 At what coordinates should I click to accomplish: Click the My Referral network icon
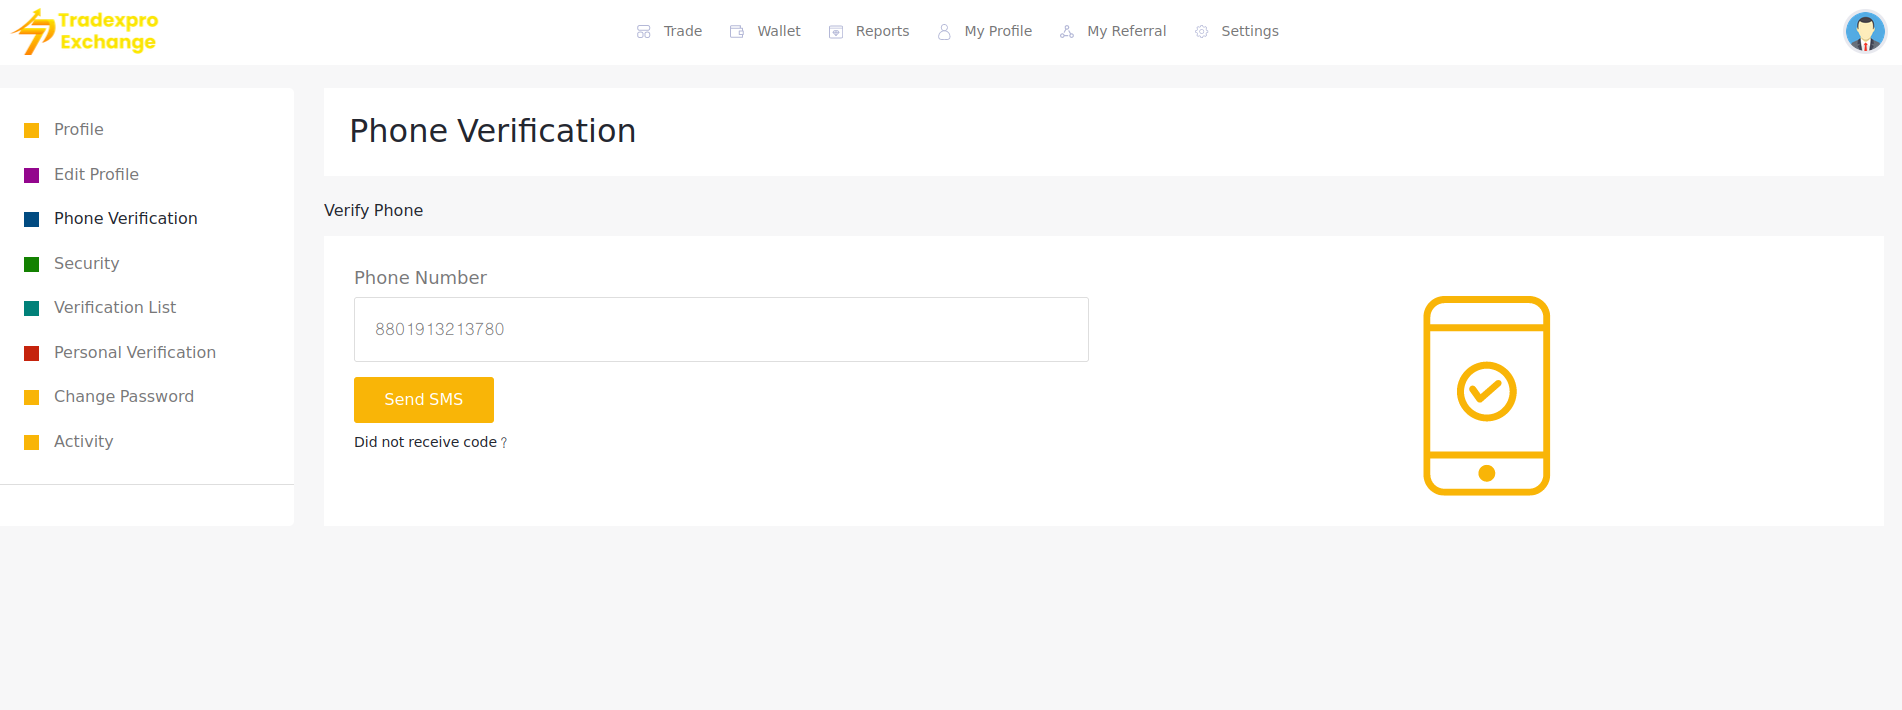(1067, 32)
